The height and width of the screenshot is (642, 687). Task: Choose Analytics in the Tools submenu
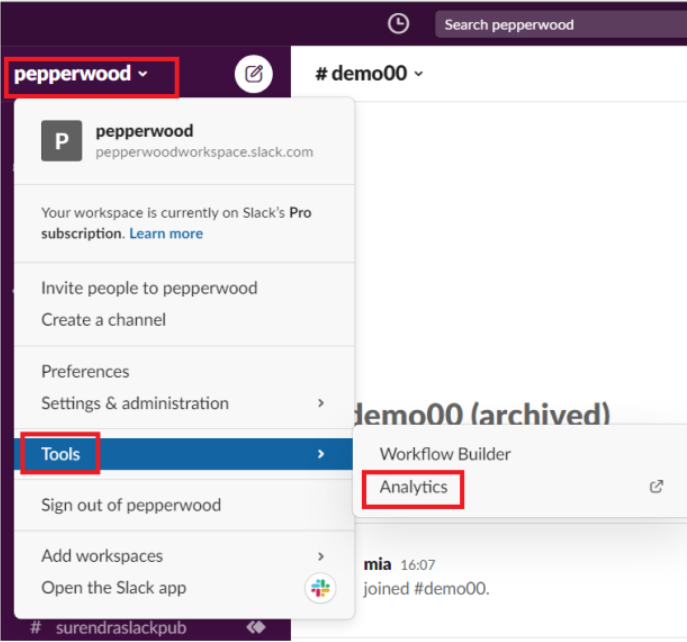413,487
